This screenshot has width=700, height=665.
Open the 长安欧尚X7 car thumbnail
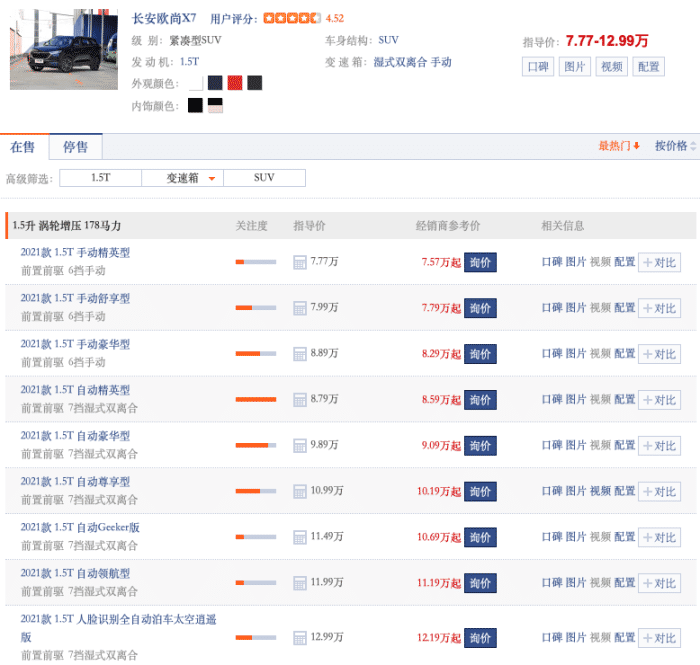64,49
